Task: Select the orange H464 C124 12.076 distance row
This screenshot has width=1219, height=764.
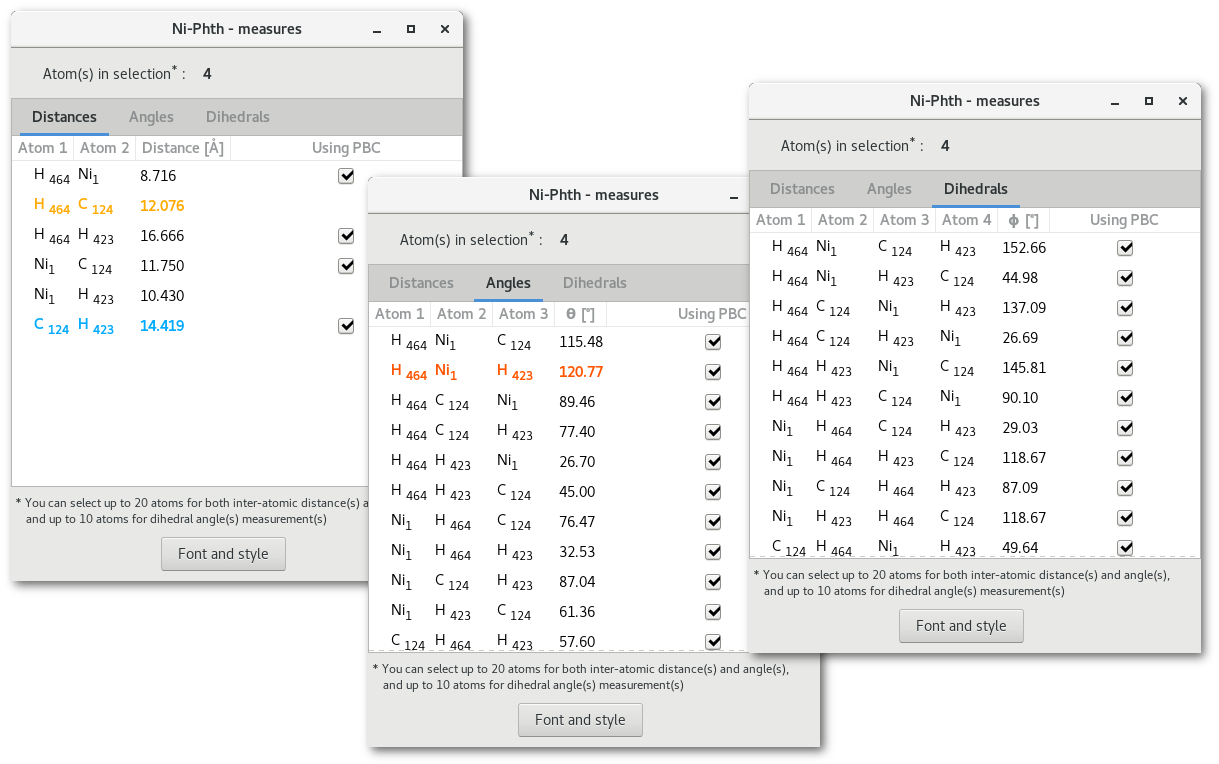Action: [160, 206]
